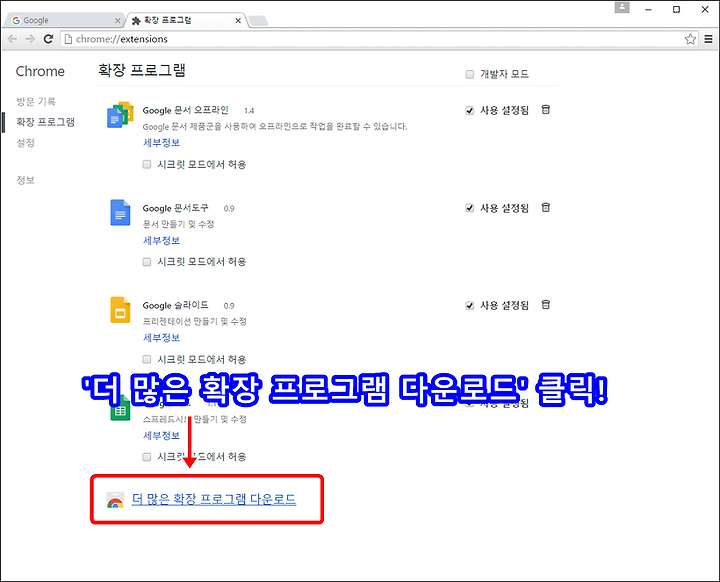Uncheck 사용 설정됨 for Google 문서도구
The width and height of the screenshot is (720, 582).
coord(469,208)
